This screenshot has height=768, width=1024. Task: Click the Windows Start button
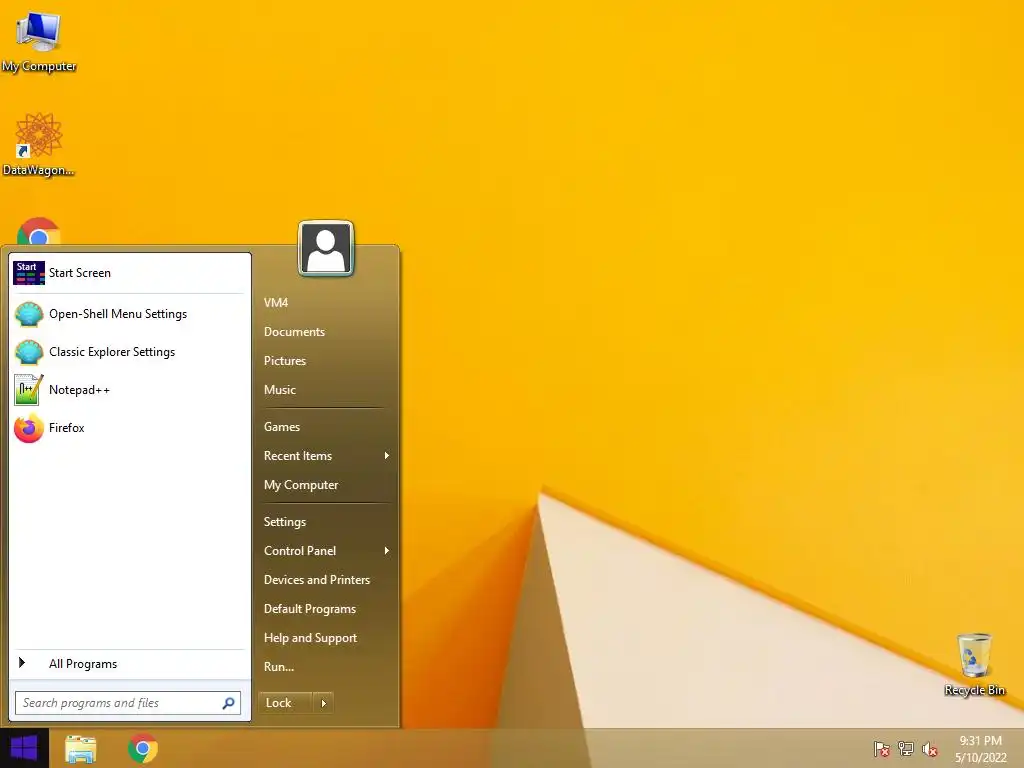[24, 748]
